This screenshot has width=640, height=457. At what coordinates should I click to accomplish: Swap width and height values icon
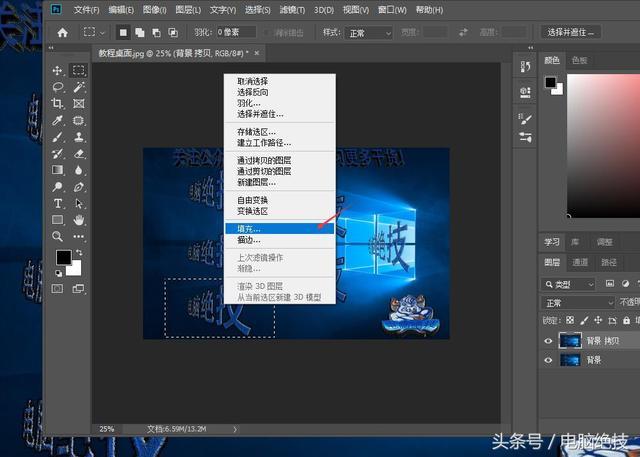point(463,32)
